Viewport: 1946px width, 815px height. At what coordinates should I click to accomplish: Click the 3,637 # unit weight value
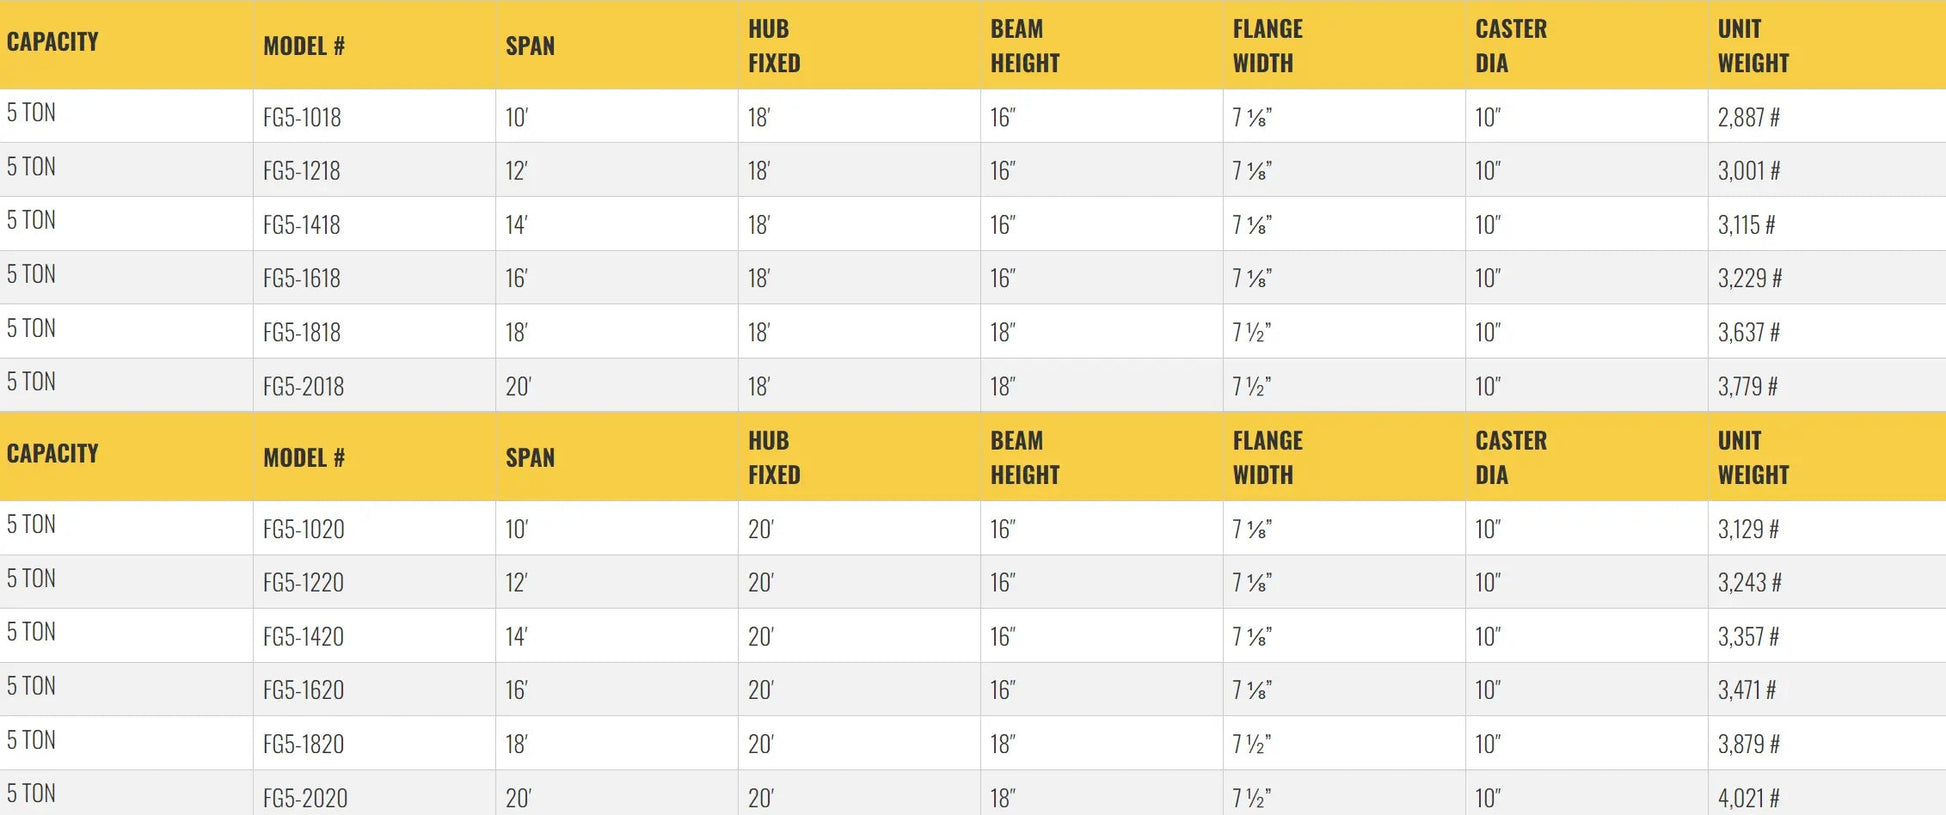(x=1748, y=332)
